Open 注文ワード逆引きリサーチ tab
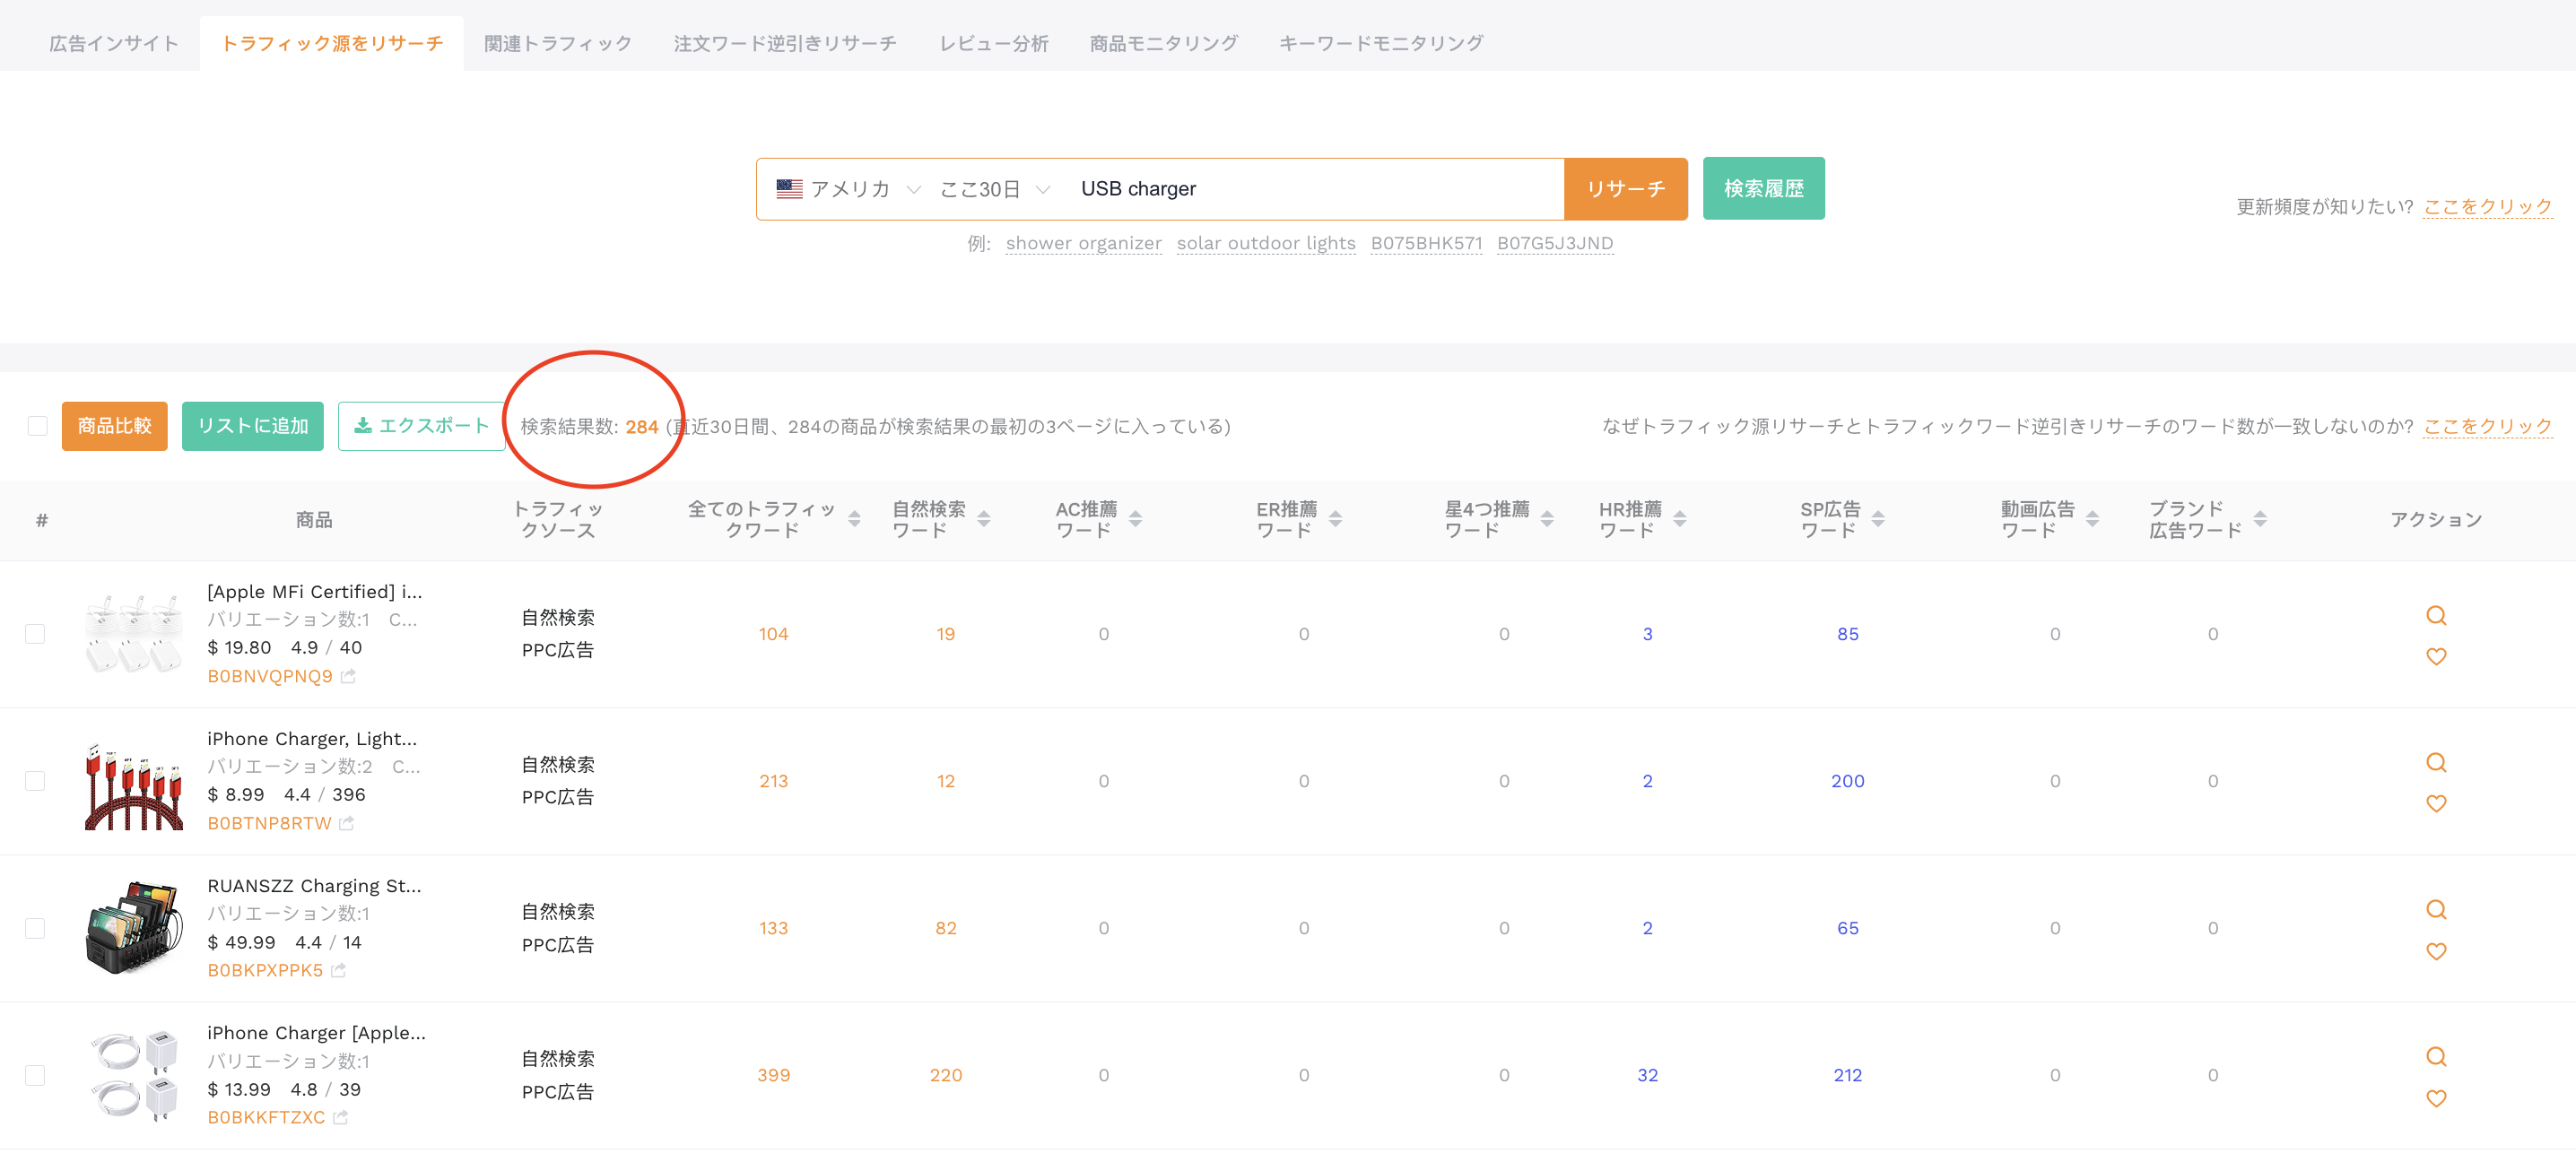The image size is (2576, 1162). click(785, 43)
